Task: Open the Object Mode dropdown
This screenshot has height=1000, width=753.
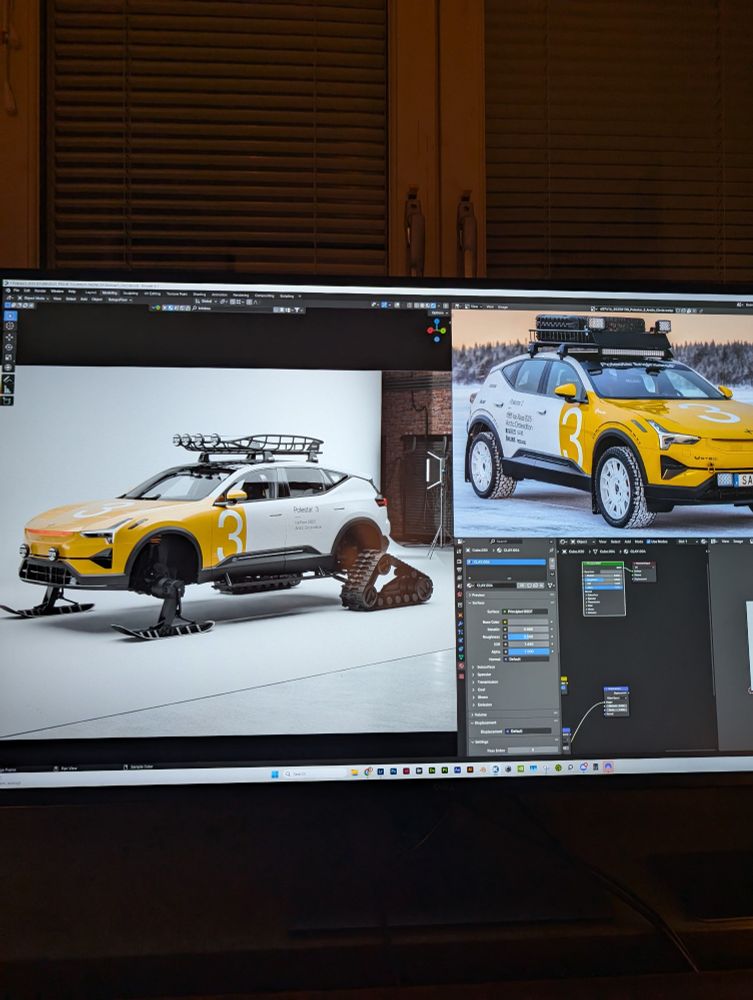Action: 34,298
